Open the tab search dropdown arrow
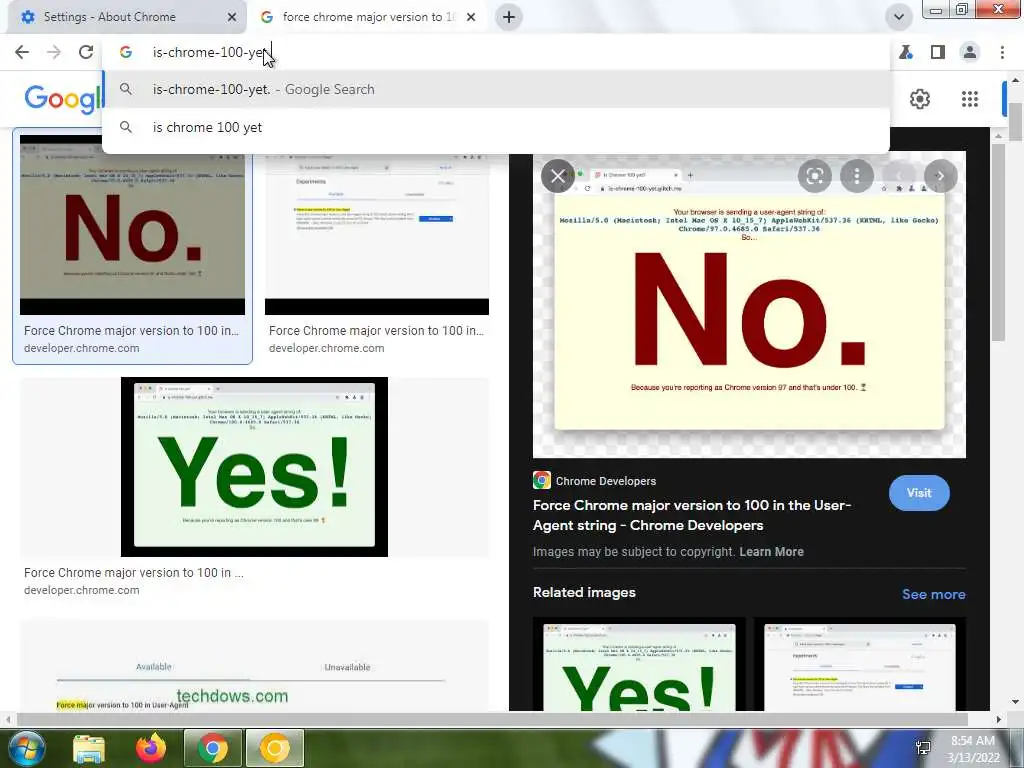The image size is (1024, 768). [x=899, y=17]
